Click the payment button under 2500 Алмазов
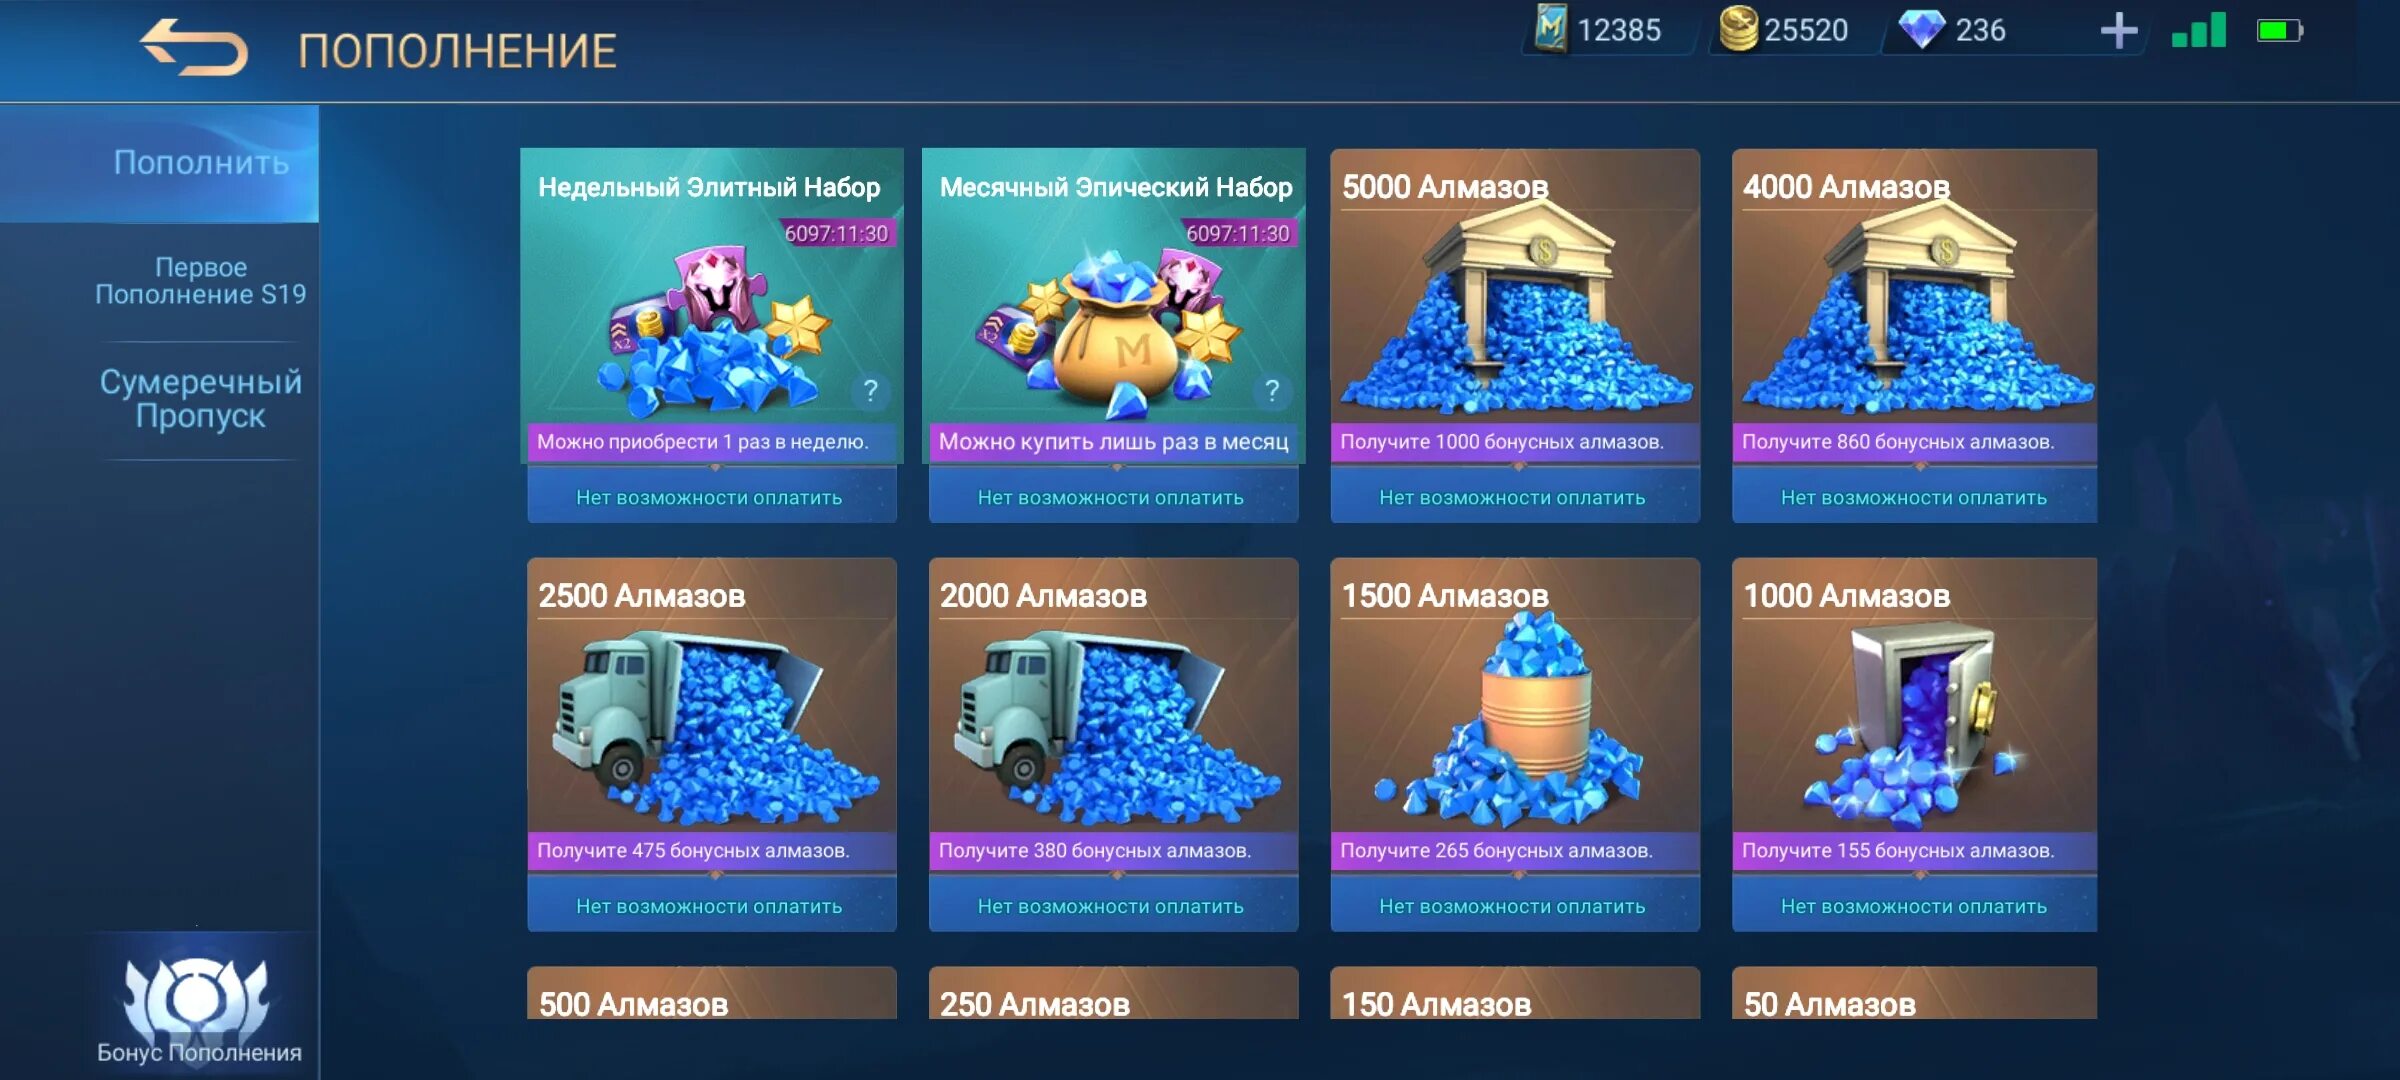2400x1080 pixels. click(x=711, y=906)
